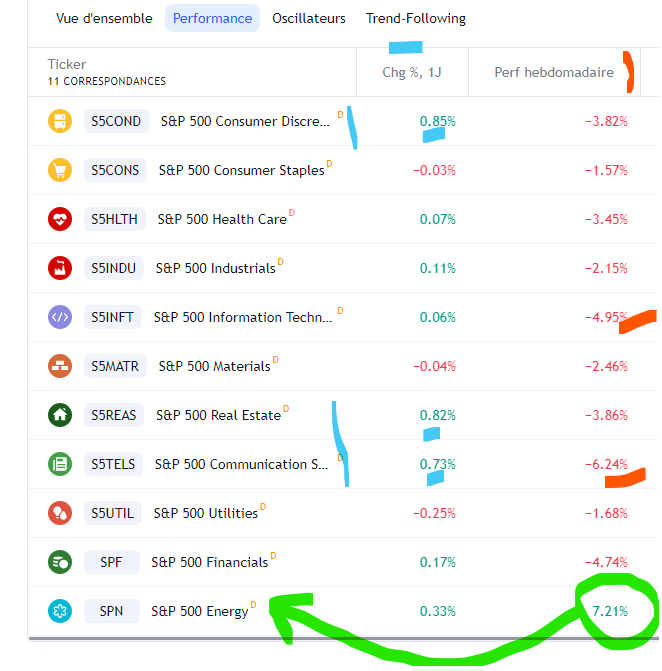Click the 0.33% daily change value
662x671 pixels.
437,612
